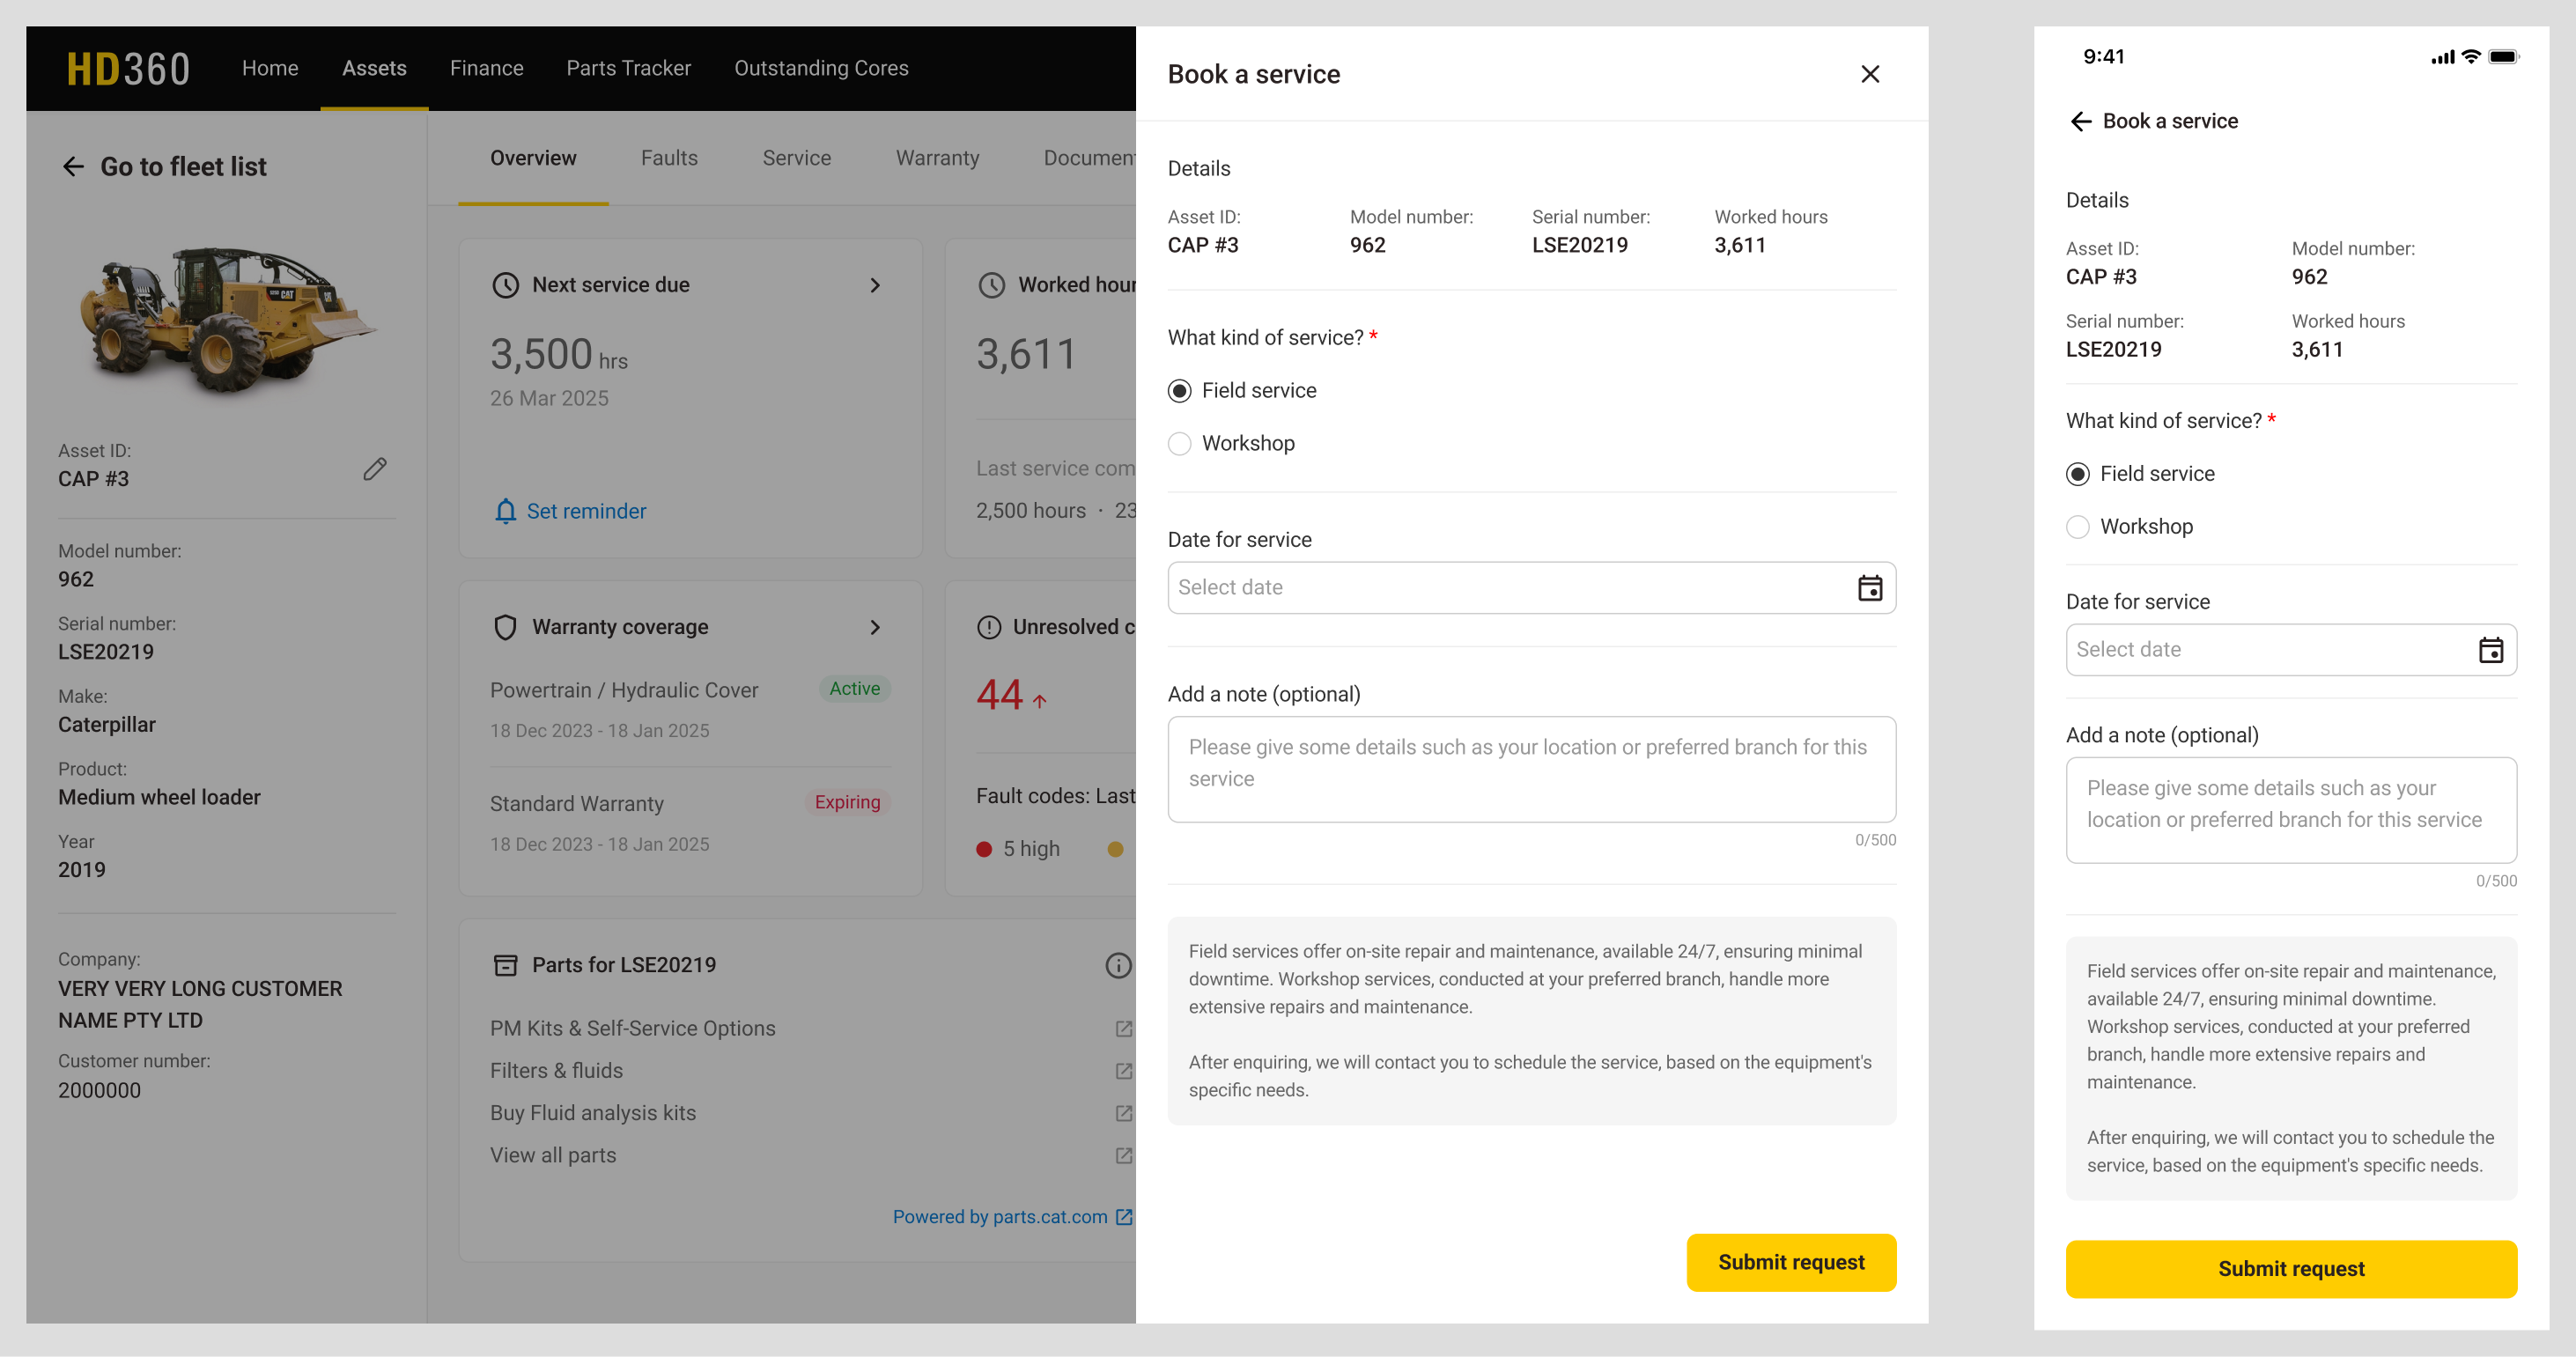Click the shield icon on Warranty coverage
This screenshot has height=1357, width=2576.
(506, 627)
